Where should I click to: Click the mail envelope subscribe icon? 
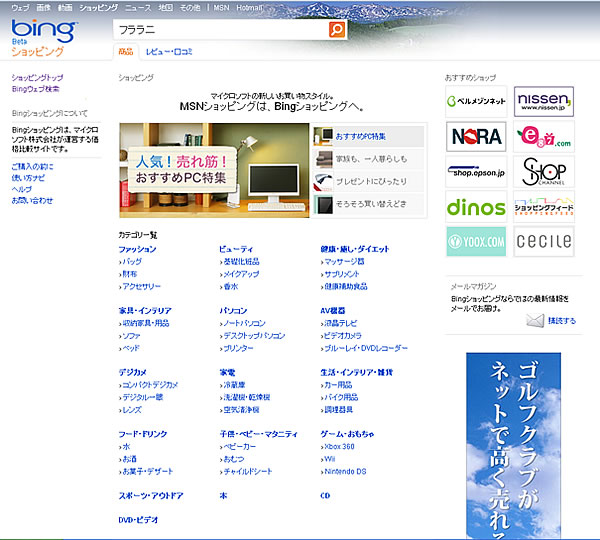click(x=535, y=320)
